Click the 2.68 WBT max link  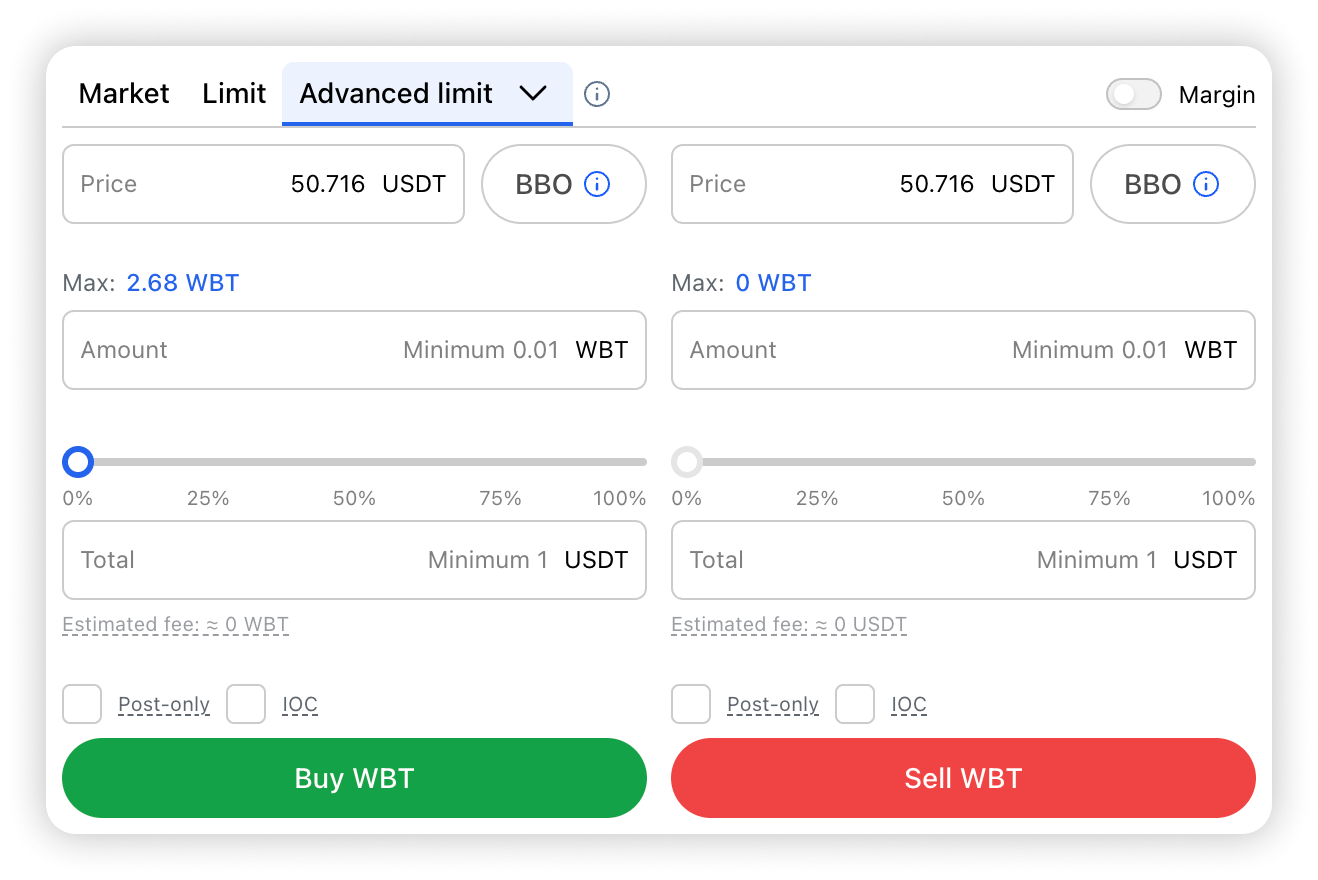tap(182, 283)
